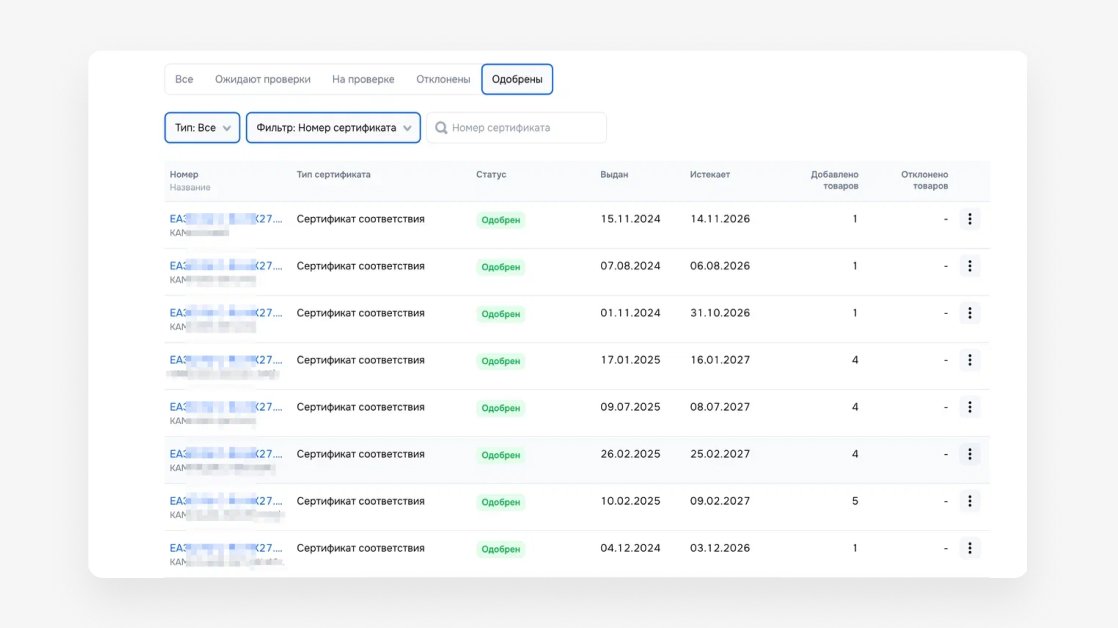This screenshot has height=628, width=1118.
Task: Click the search magnifier icon
Action: point(441,128)
